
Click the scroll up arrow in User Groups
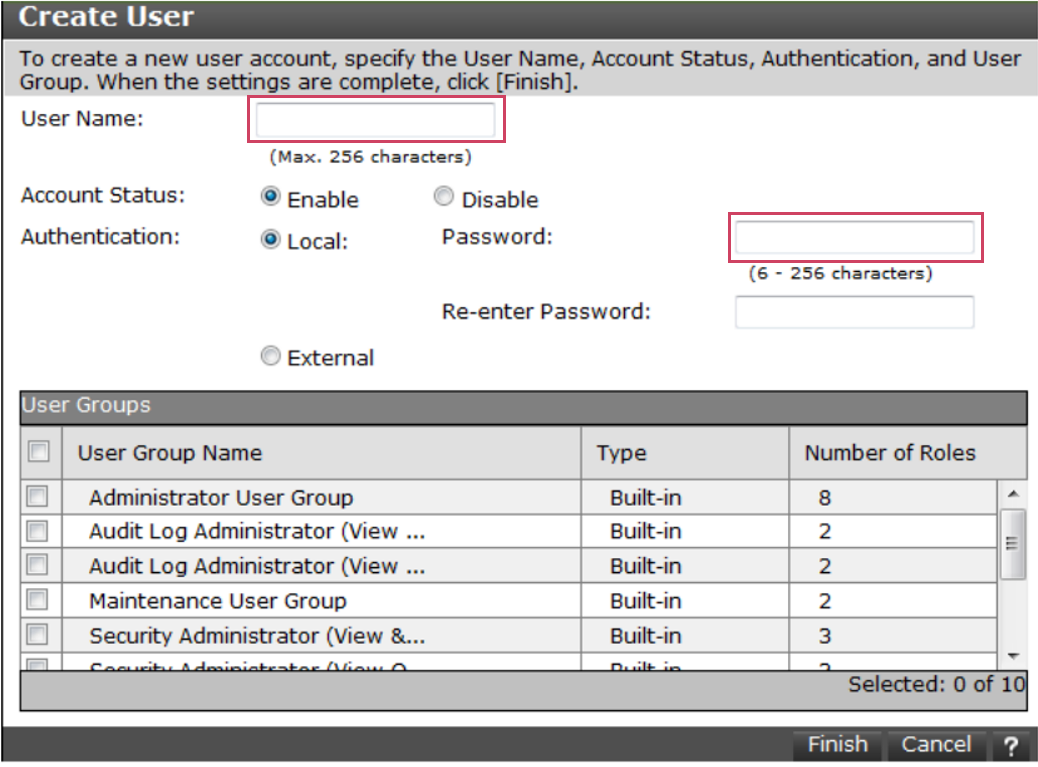1012,494
